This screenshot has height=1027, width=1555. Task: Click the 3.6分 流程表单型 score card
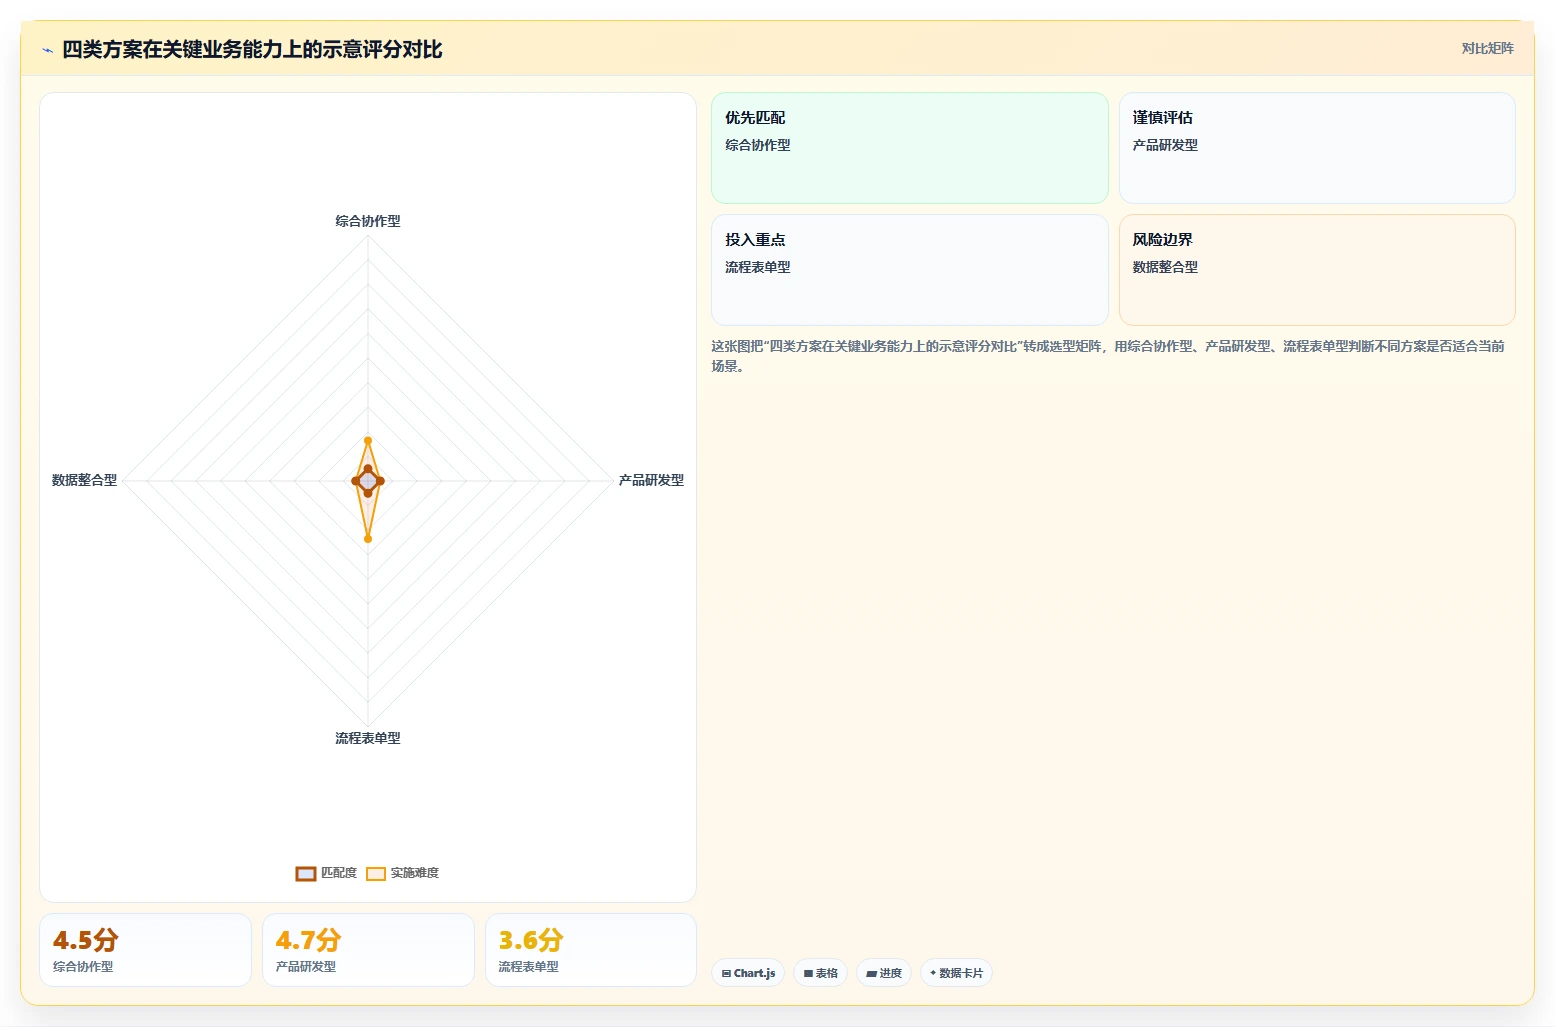coord(591,950)
